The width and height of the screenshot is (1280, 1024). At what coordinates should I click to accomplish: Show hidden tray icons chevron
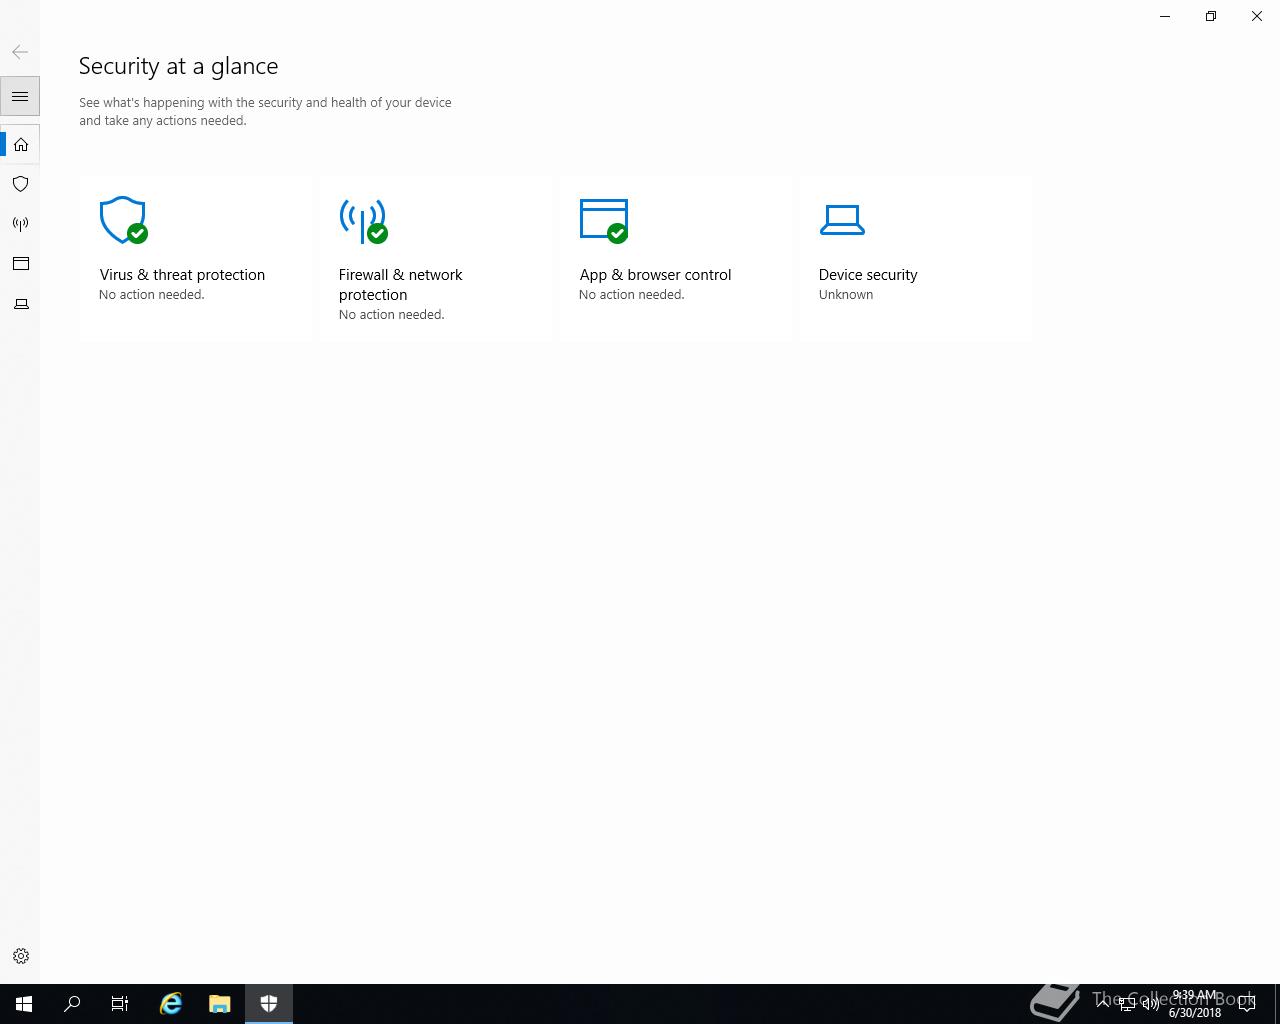(x=1104, y=1004)
